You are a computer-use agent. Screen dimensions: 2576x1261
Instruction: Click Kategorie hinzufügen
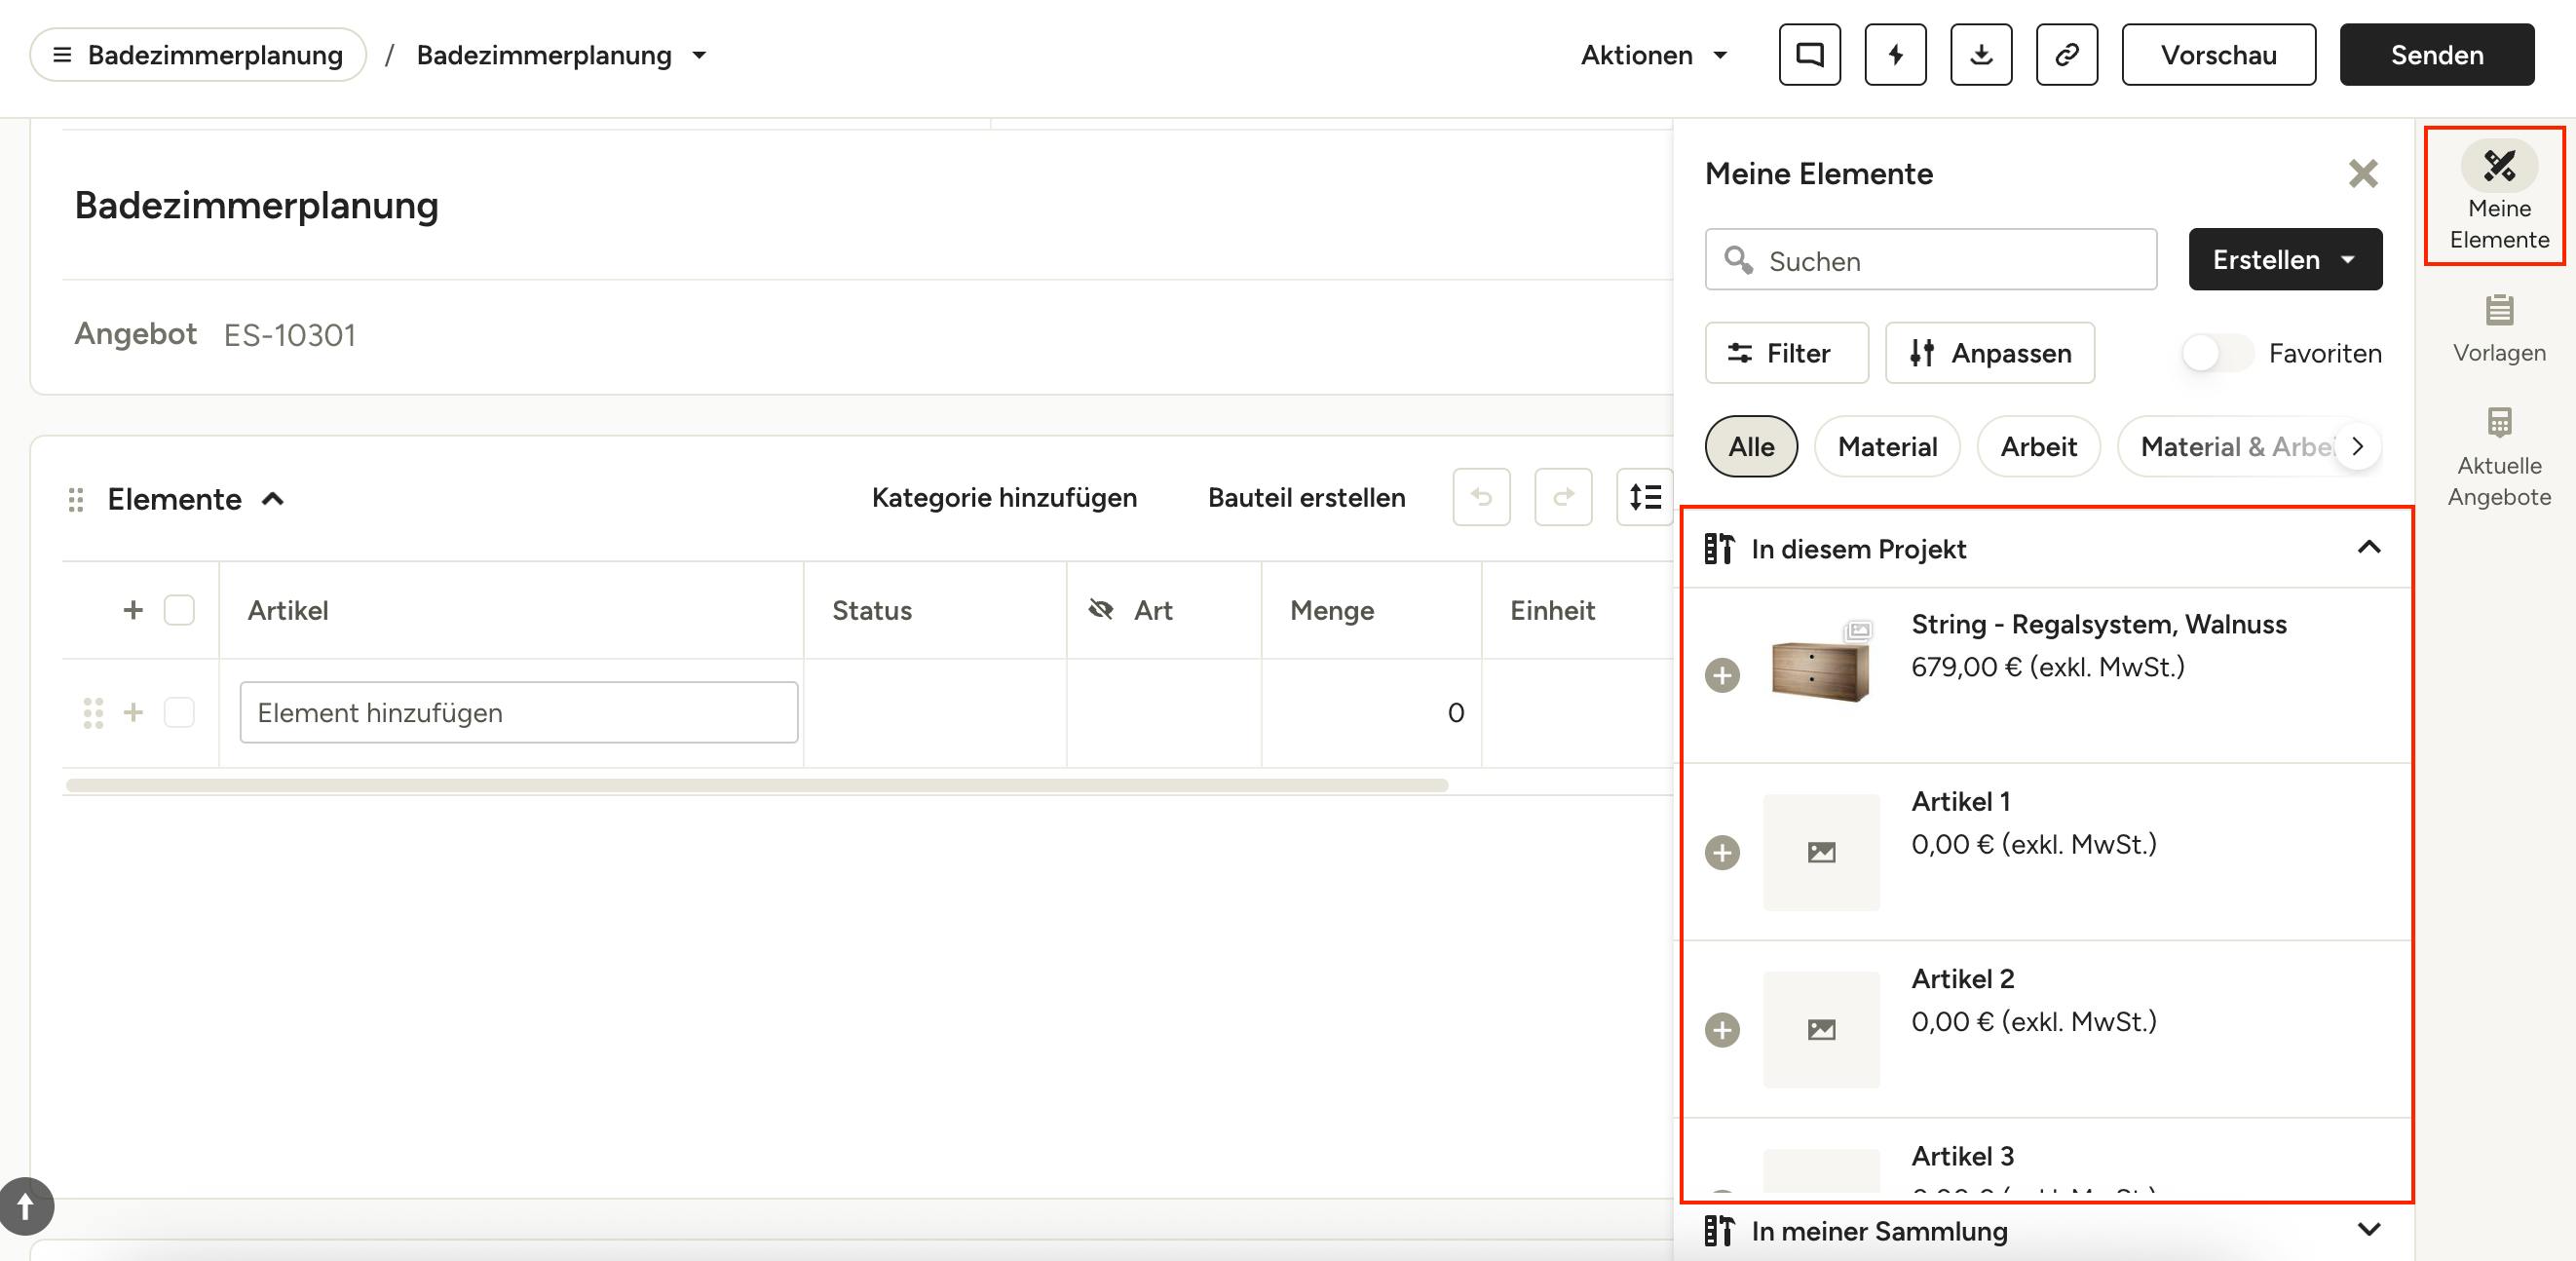click(x=1004, y=498)
